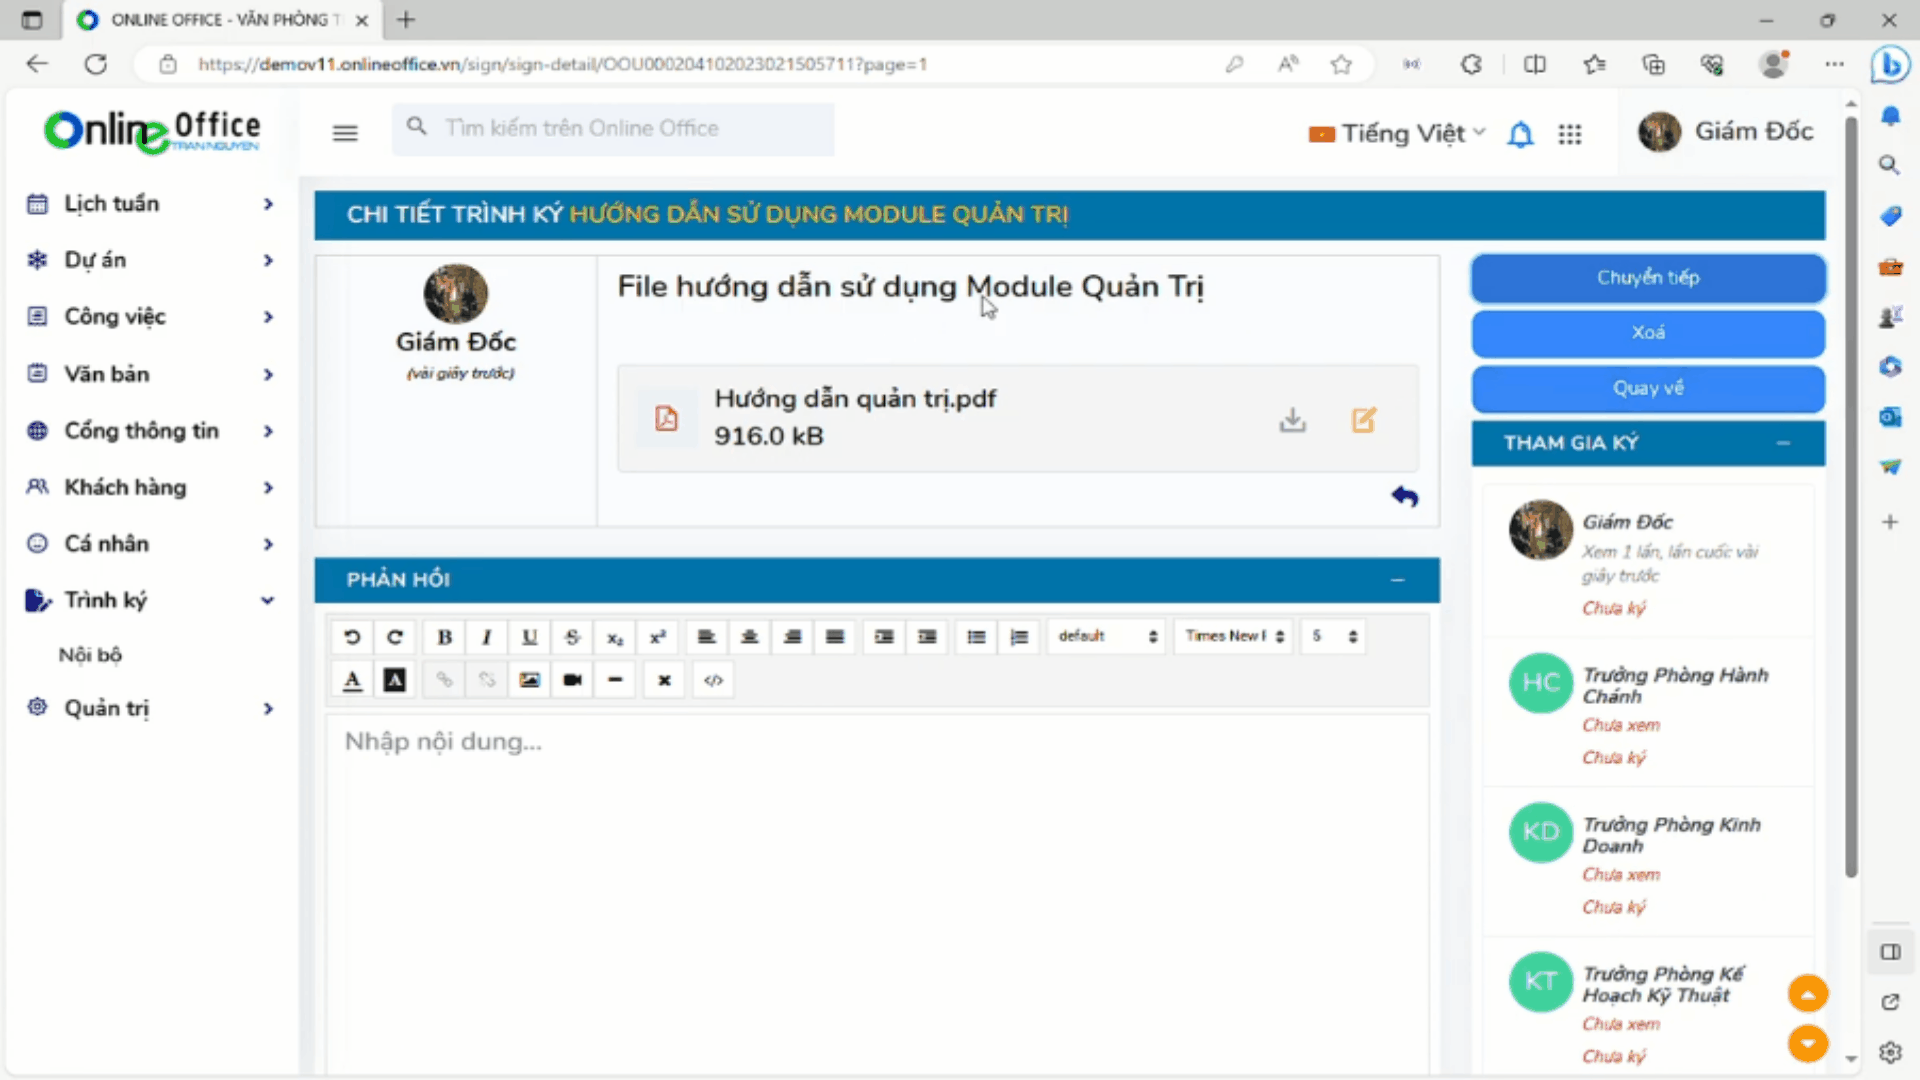Open the Tiếng Việt language dropdown
The height and width of the screenshot is (1080, 1920).
[x=1398, y=134]
